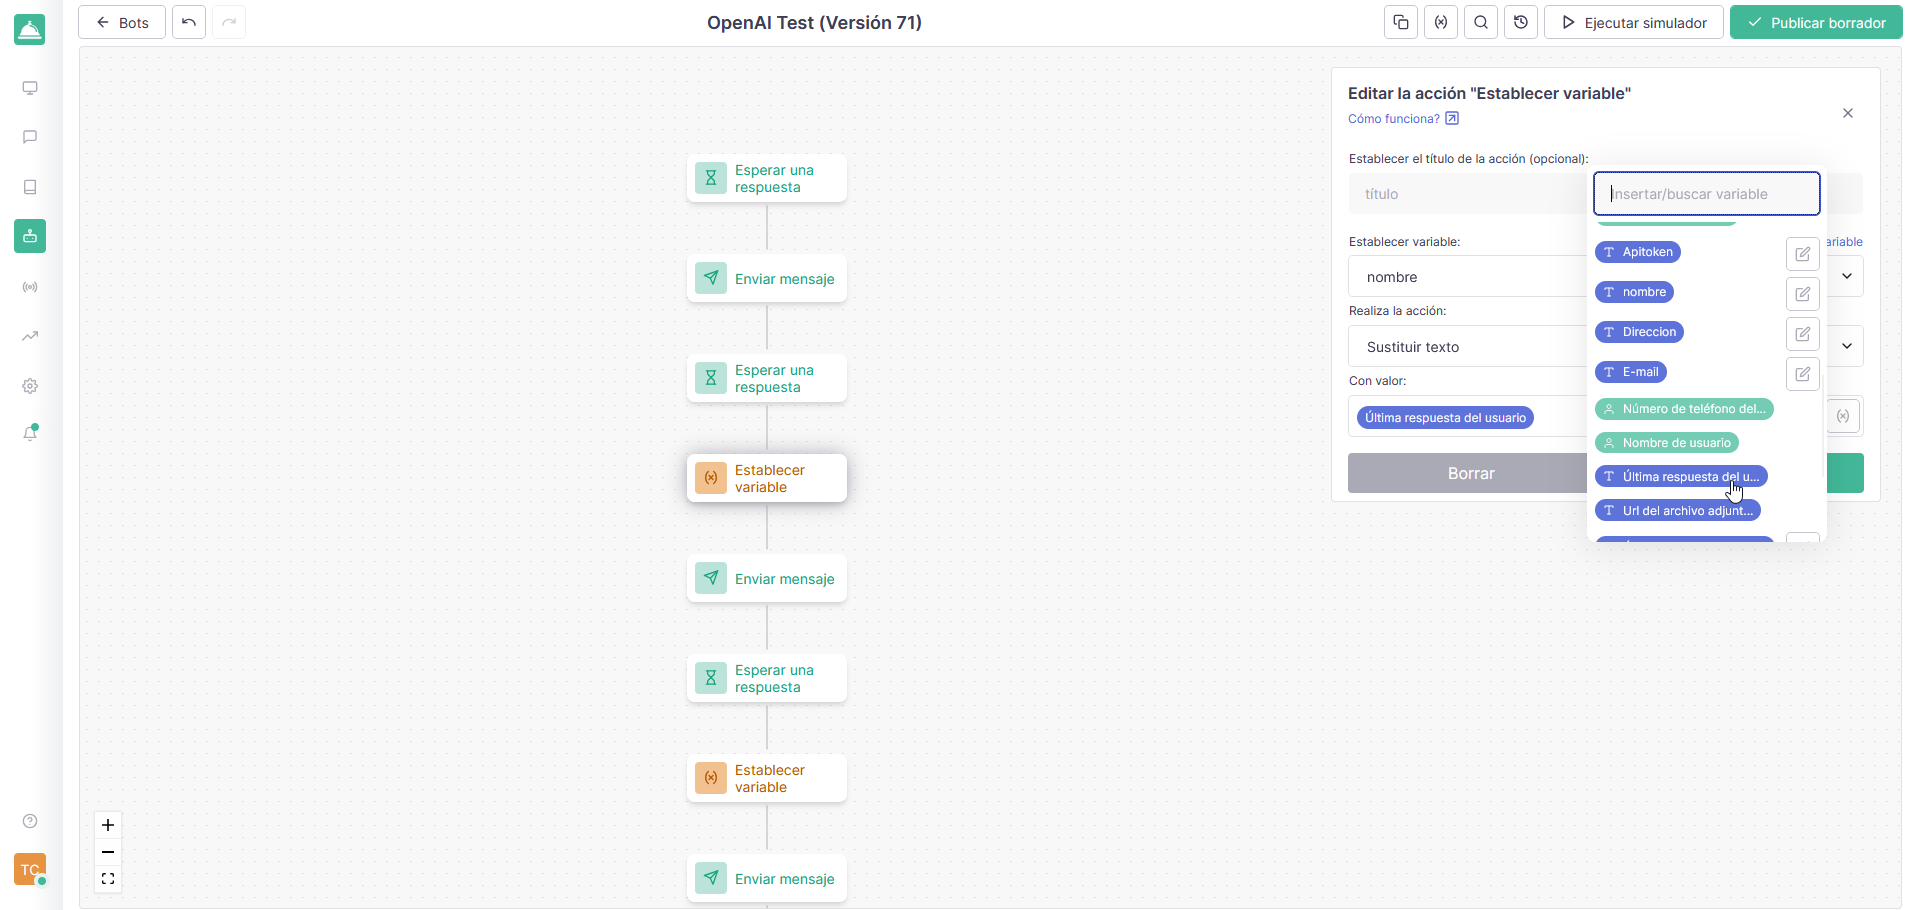
Task: Click the redo arrow in the toolbar
Action: 229,22
